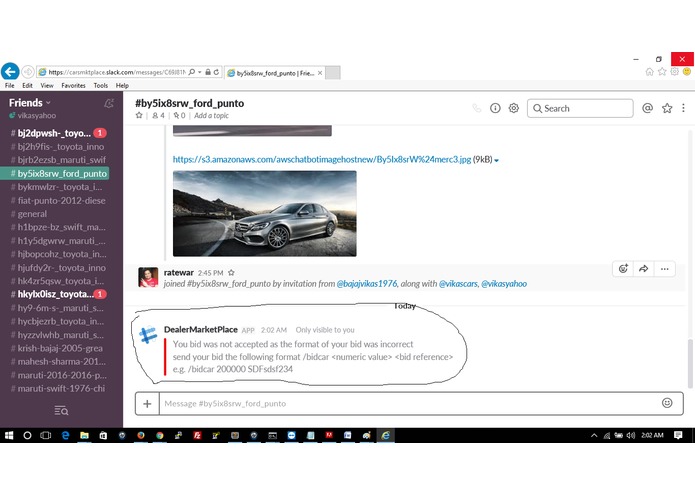
Task: Show pinned items count icon
Action: coord(180,116)
